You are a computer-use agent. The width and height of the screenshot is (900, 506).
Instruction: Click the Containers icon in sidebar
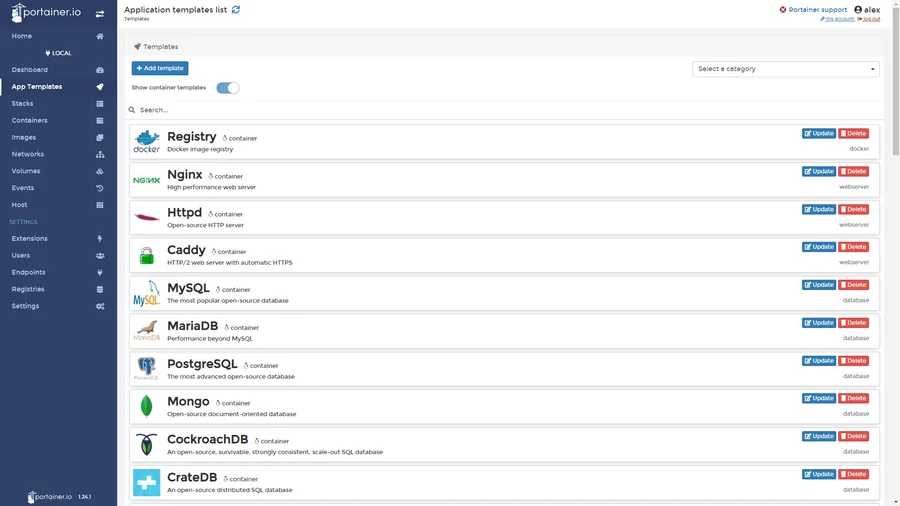(x=100, y=120)
